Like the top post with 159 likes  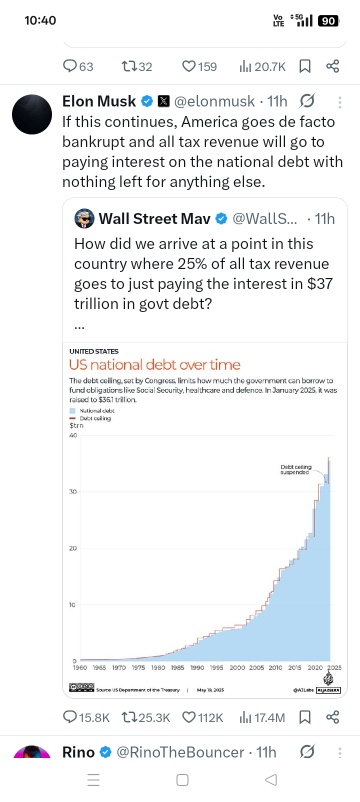(x=199, y=66)
